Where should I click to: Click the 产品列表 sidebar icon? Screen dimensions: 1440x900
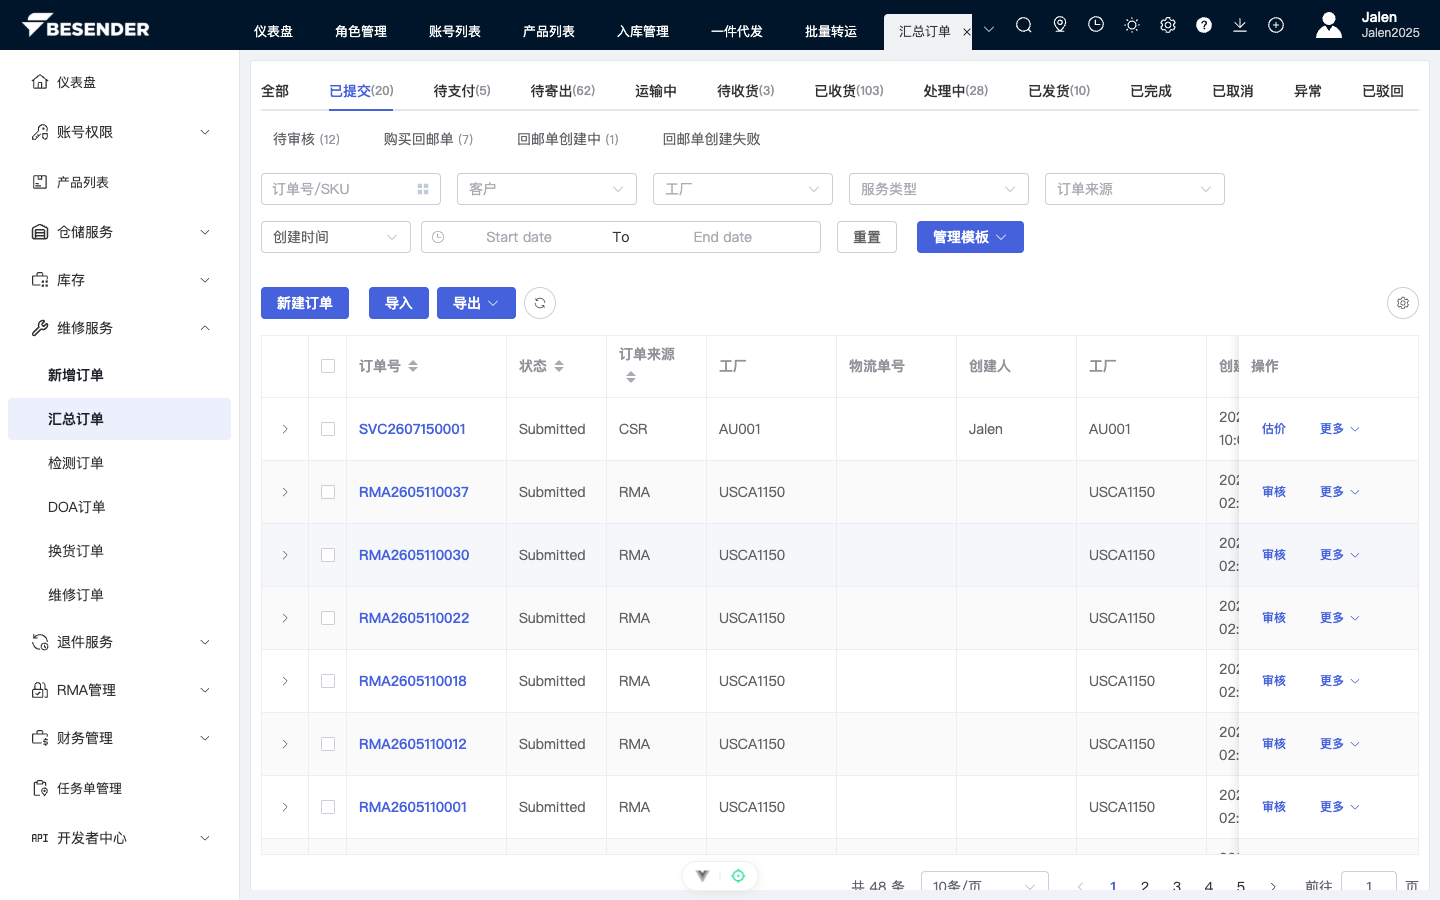pyautogui.click(x=40, y=182)
